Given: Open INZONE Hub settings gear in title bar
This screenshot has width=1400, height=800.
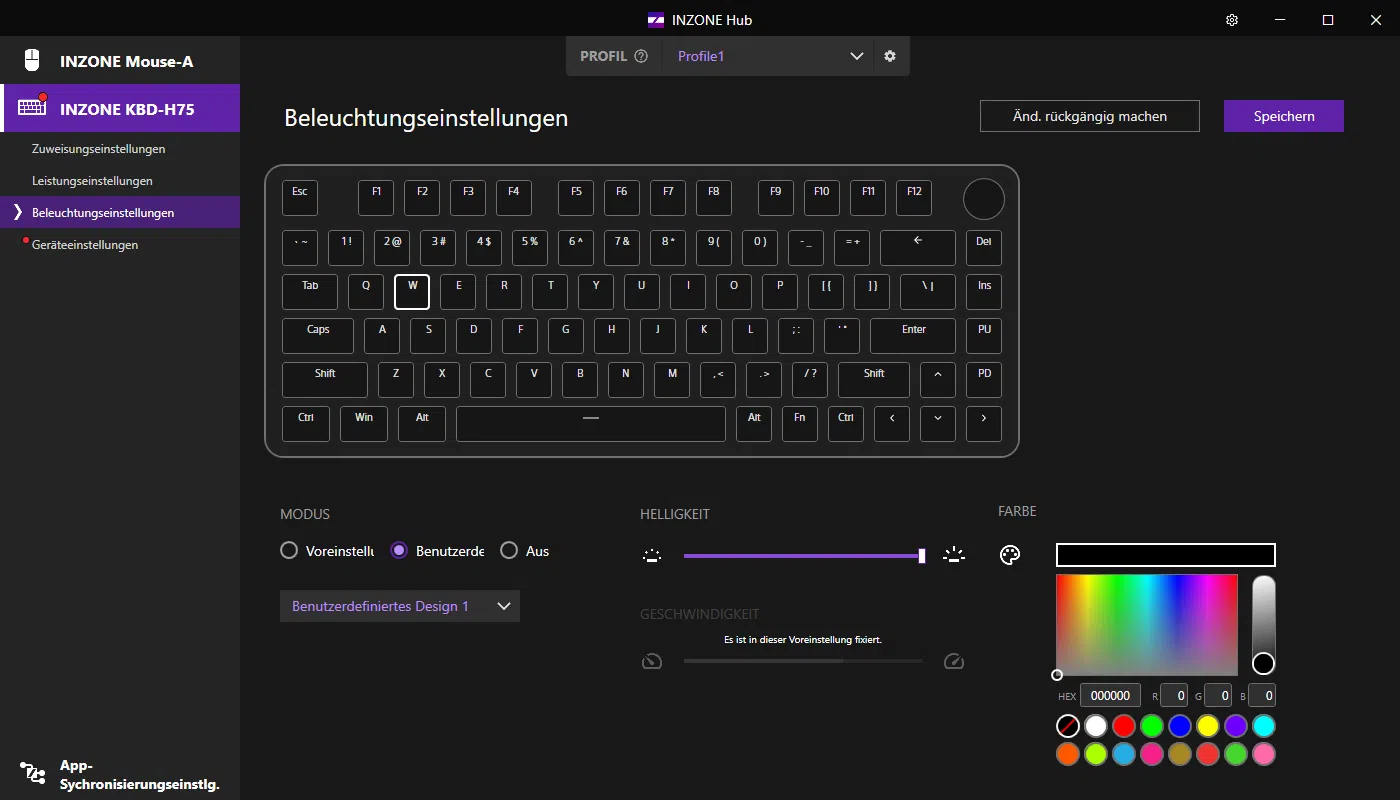Looking at the screenshot, I should pyautogui.click(x=1232, y=20).
